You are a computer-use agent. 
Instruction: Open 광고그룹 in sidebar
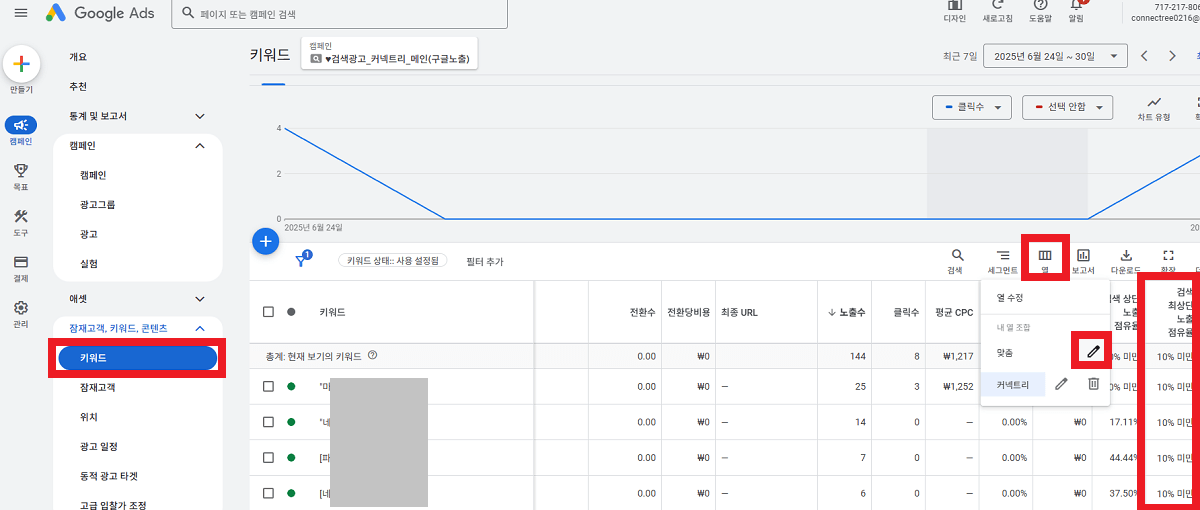97,204
